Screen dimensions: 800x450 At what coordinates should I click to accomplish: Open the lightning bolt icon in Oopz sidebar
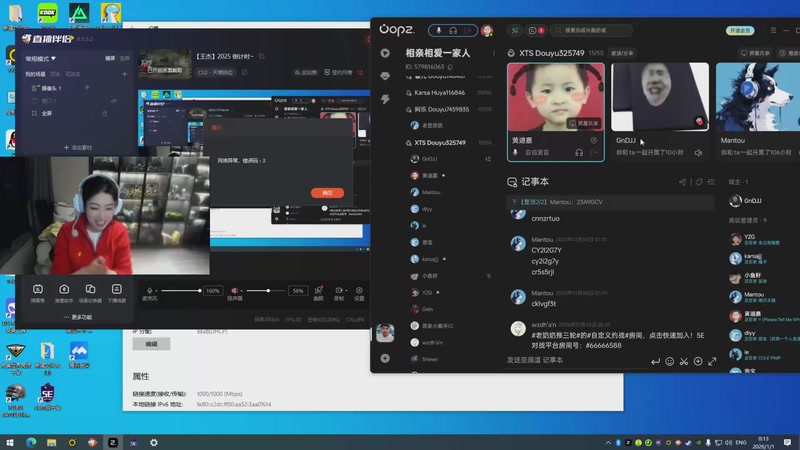pyautogui.click(x=385, y=99)
